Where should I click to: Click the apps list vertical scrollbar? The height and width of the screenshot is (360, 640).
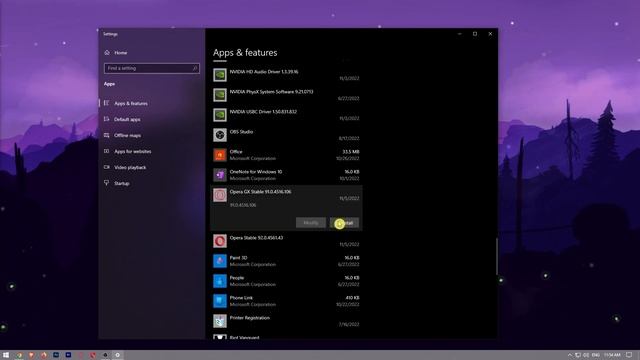tap(496, 256)
